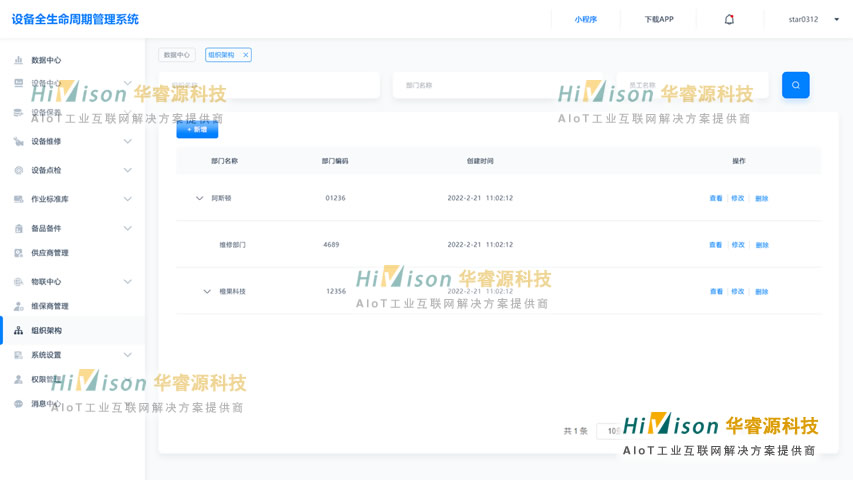Open 数据中心 via its bar chart icon
The image size is (853, 480).
[x=18, y=60]
